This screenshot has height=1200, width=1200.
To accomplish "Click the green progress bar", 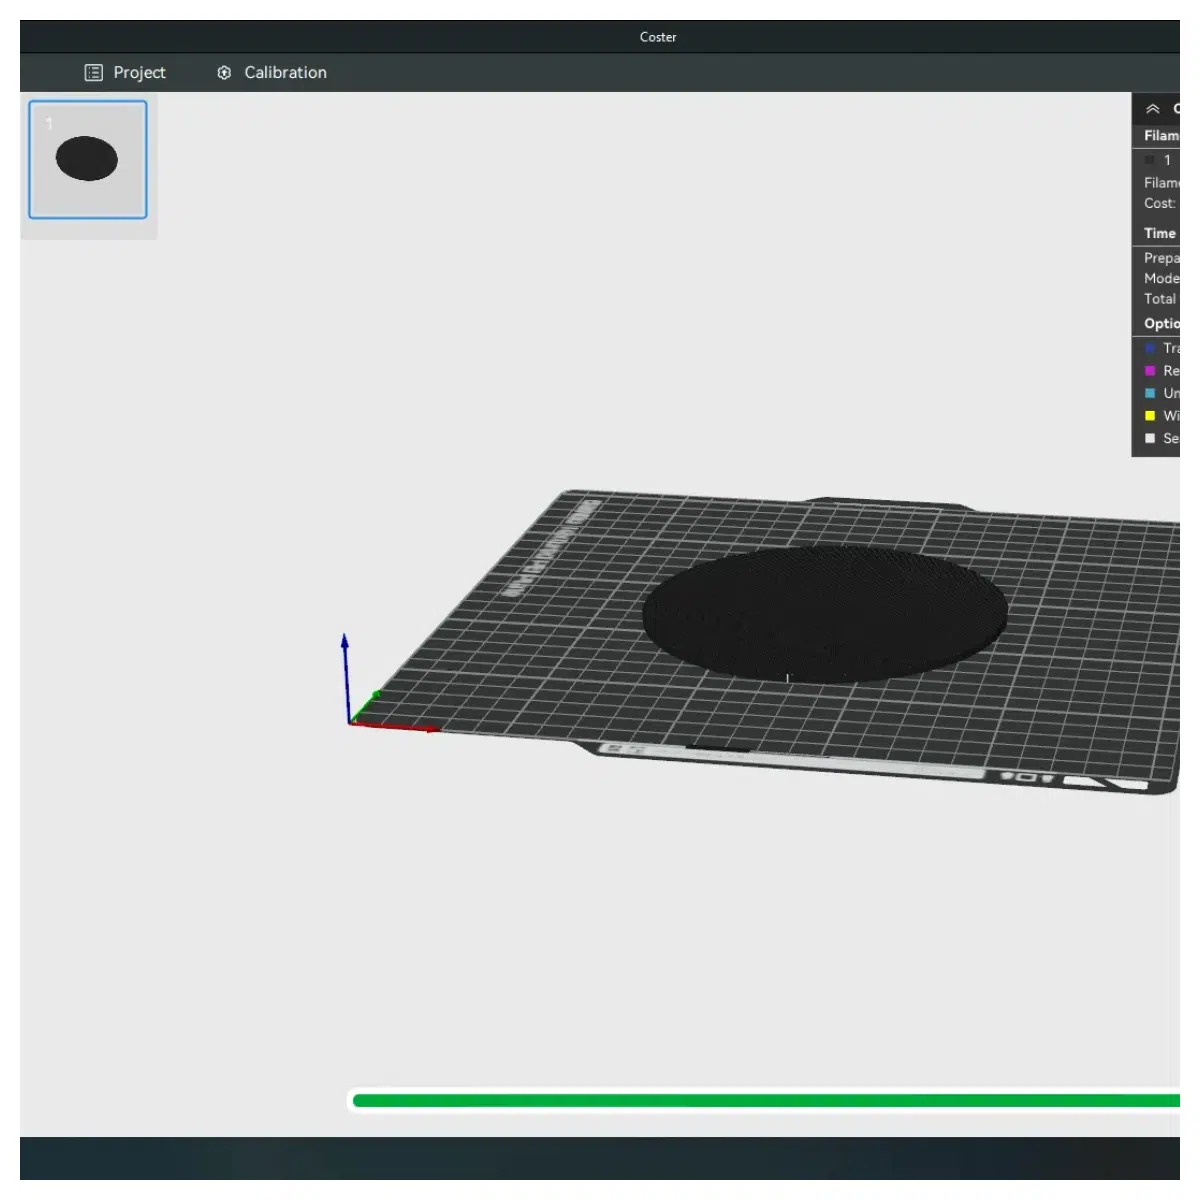I will point(766,1101).
